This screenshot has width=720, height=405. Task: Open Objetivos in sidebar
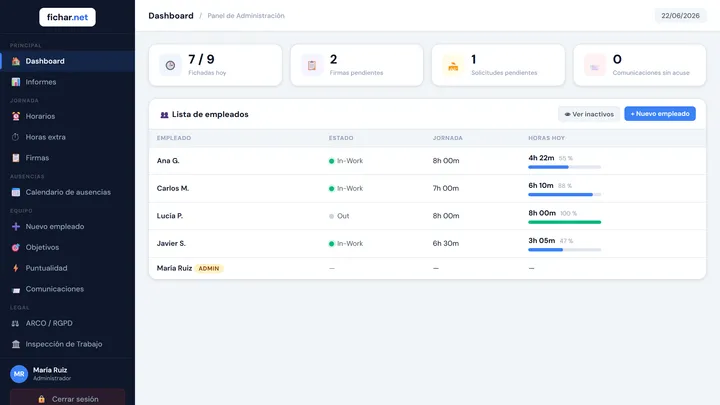68,247
